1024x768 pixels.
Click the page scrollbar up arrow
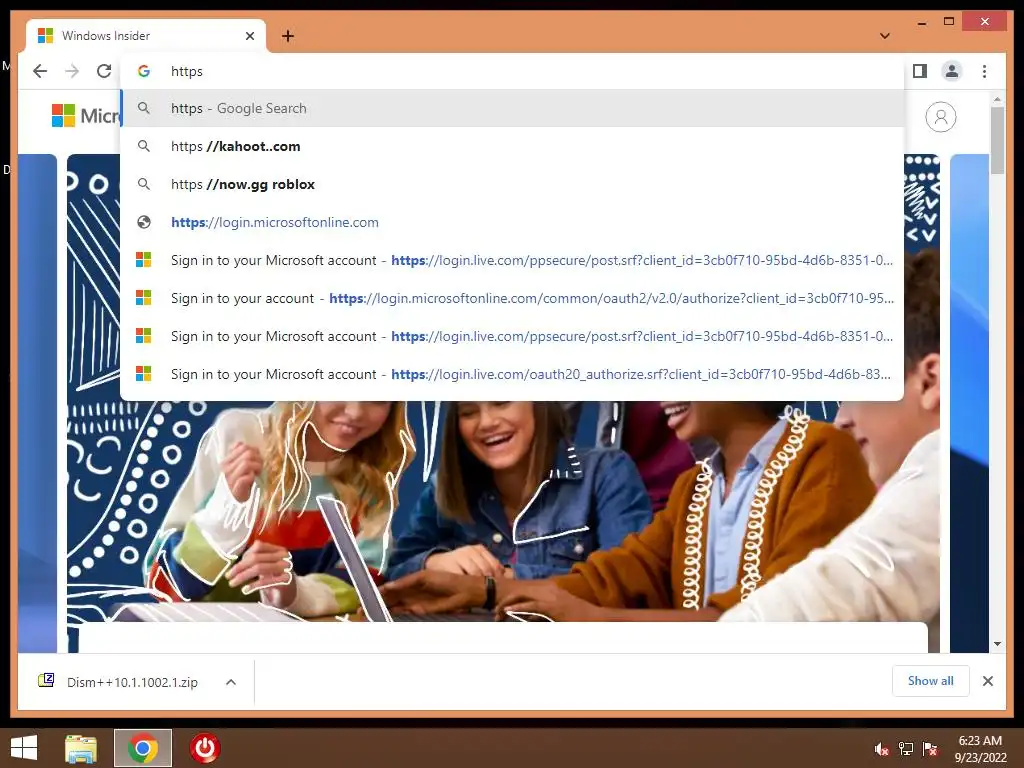pos(997,100)
